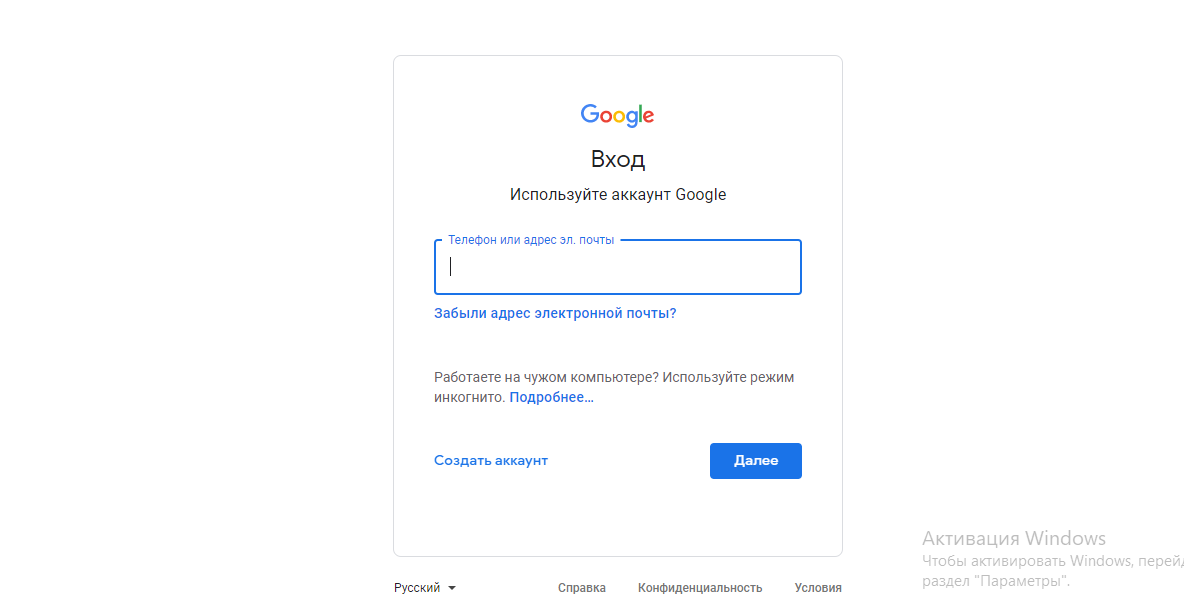Viewport: 1184px width, 606px height.
Task: Open the "Русский" language selector
Action: (x=418, y=588)
